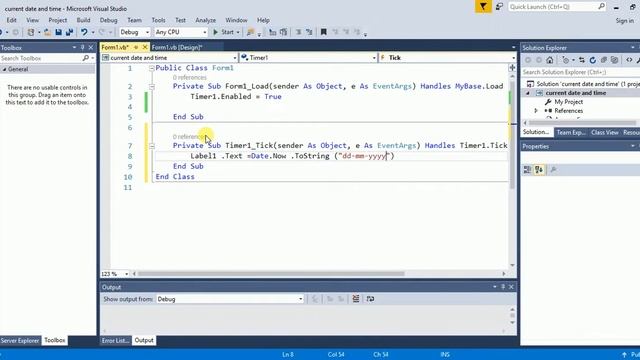Viewport: 640px width, 360px height.
Task: Toggle Word Wrap icon in Output panel
Action: pyautogui.click(x=370, y=299)
